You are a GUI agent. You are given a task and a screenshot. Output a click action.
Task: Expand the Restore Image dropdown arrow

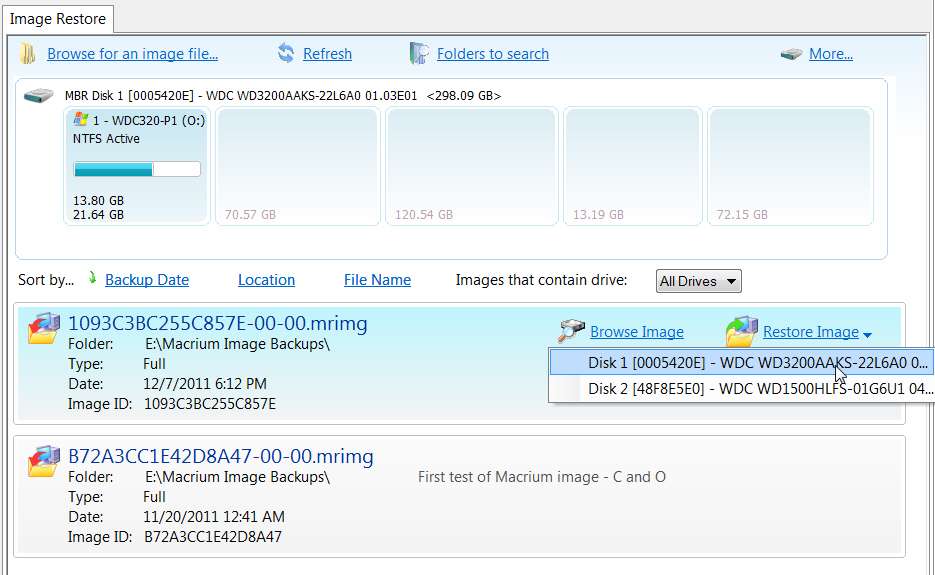point(867,335)
